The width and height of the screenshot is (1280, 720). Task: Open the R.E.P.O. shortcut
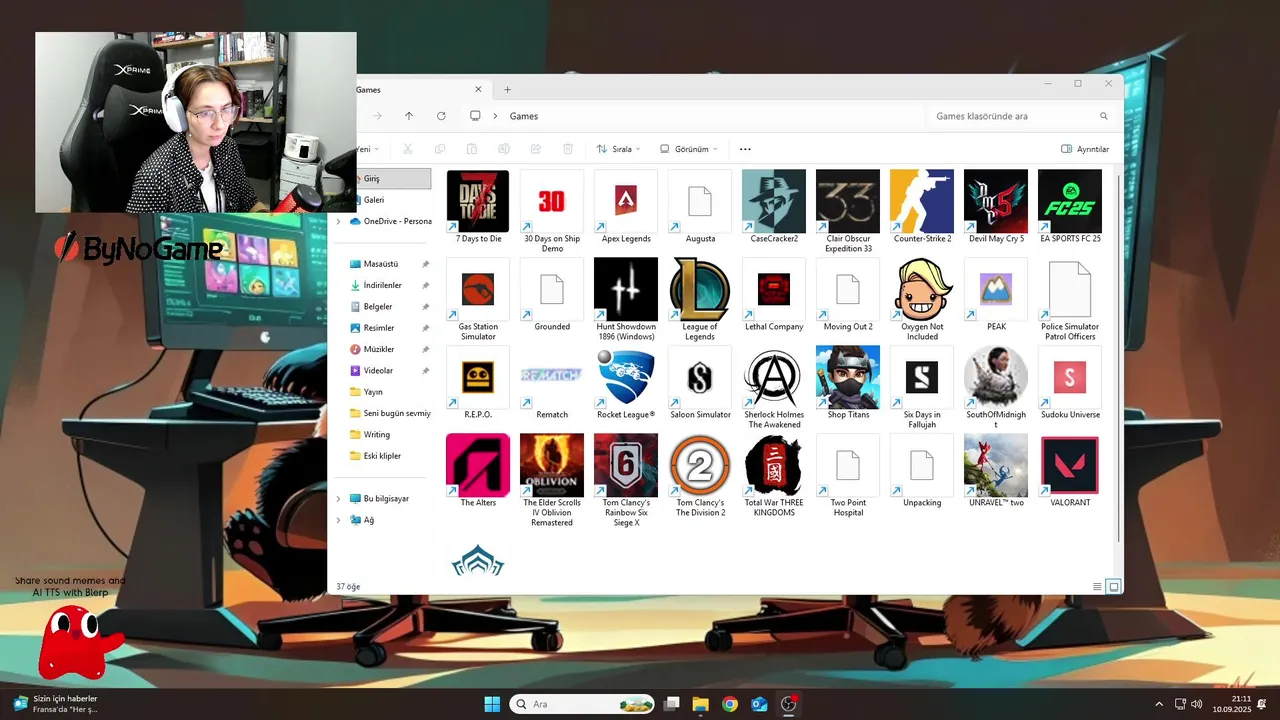pos(478,377)
